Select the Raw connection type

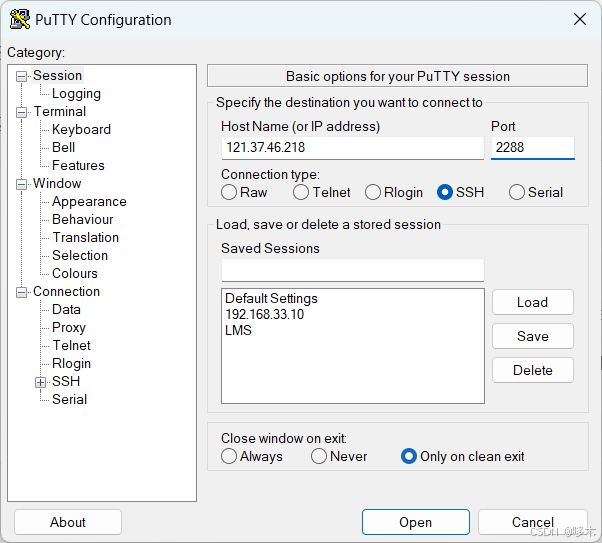tap(229, 192)
